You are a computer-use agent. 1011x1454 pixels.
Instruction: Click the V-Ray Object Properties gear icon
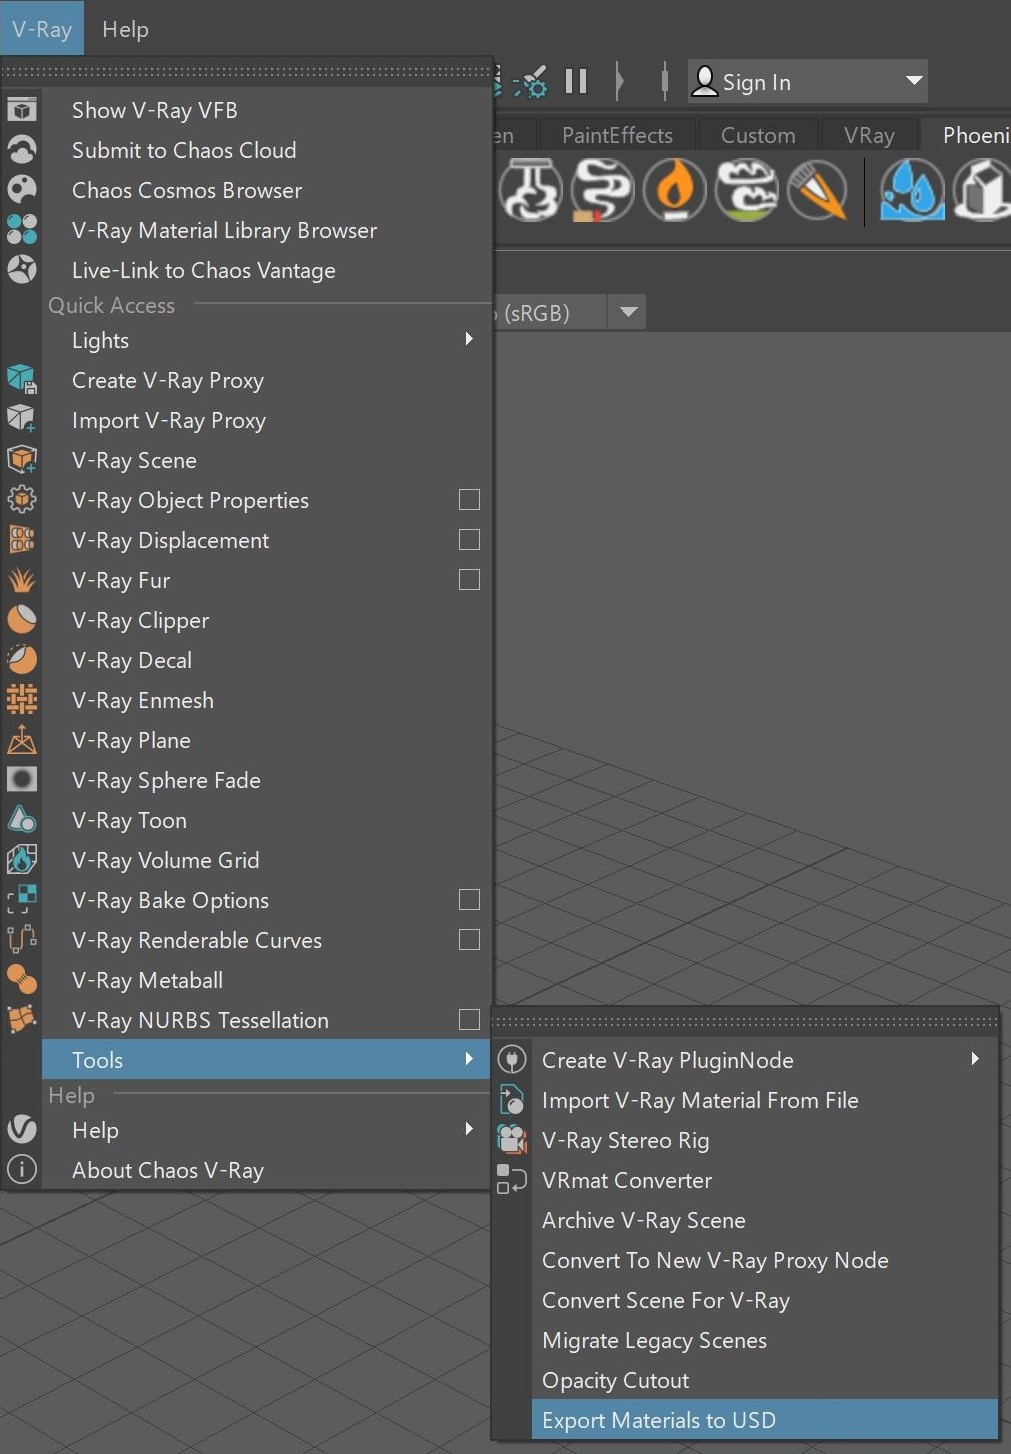22,499
